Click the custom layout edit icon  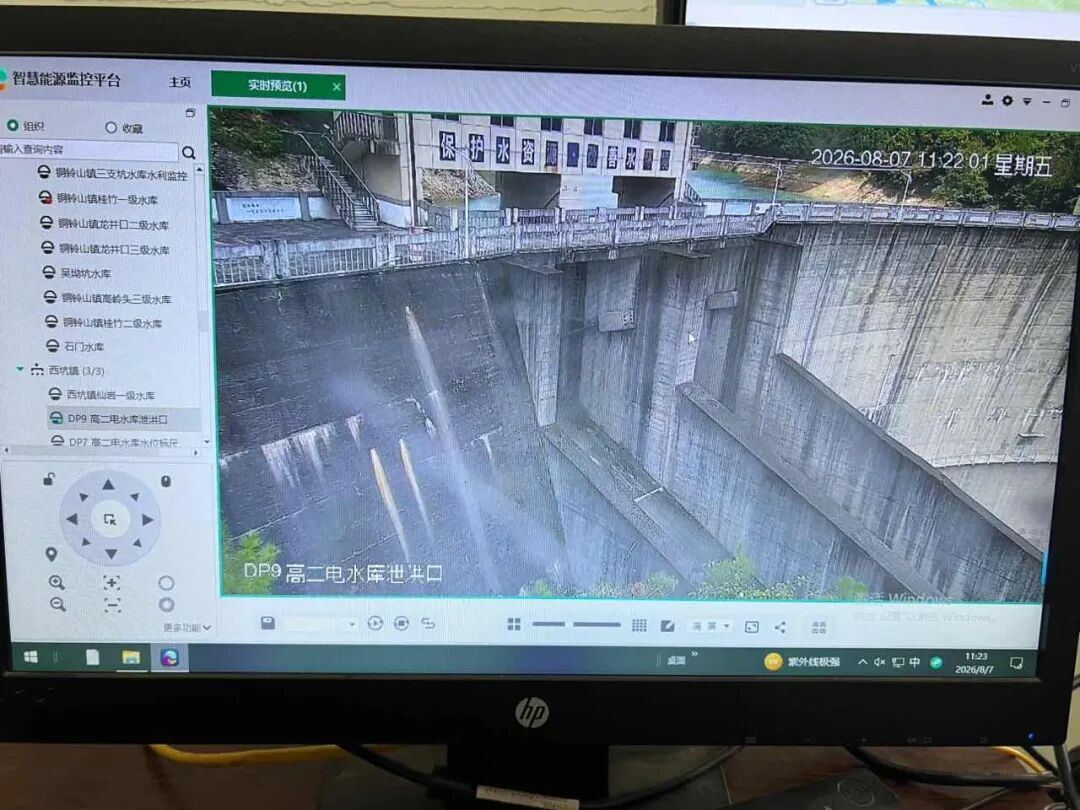click(x=667, y=625)
